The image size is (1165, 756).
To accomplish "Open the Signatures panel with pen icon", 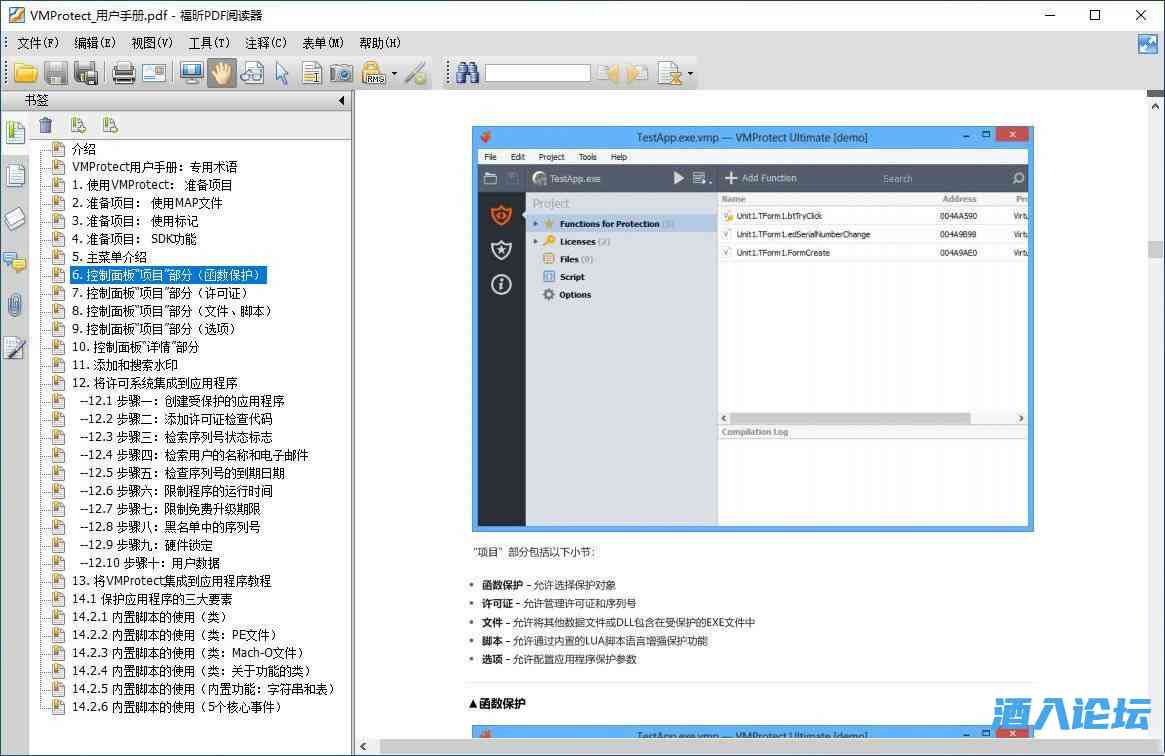I will [15, 348].
